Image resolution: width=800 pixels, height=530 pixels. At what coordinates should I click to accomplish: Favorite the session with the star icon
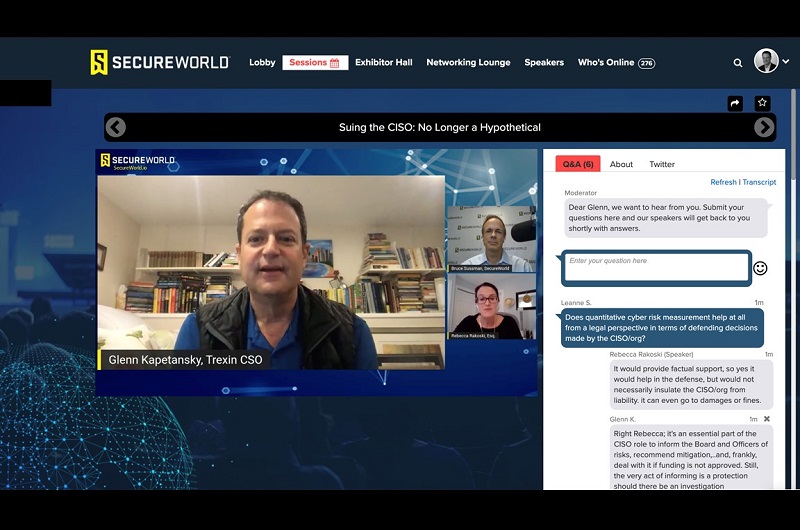[762, 103]
